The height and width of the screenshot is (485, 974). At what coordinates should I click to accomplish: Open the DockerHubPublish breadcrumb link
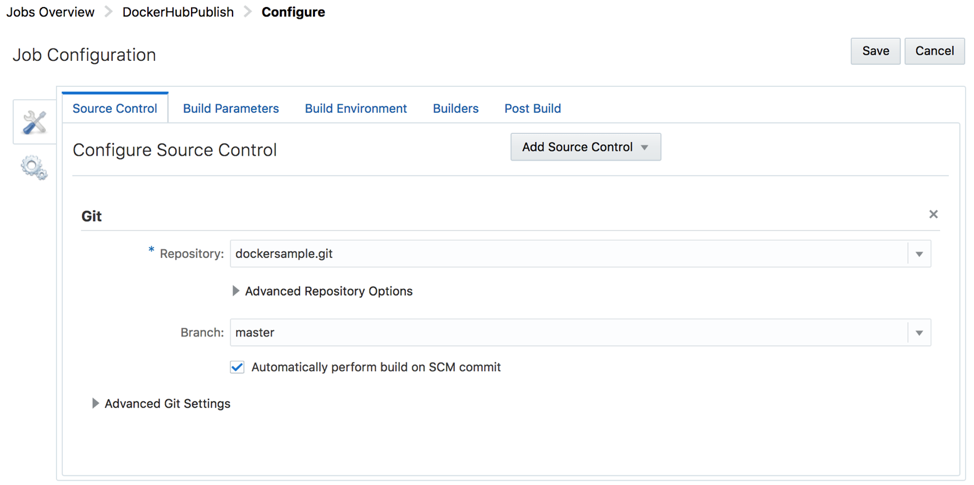pos(178,12)
